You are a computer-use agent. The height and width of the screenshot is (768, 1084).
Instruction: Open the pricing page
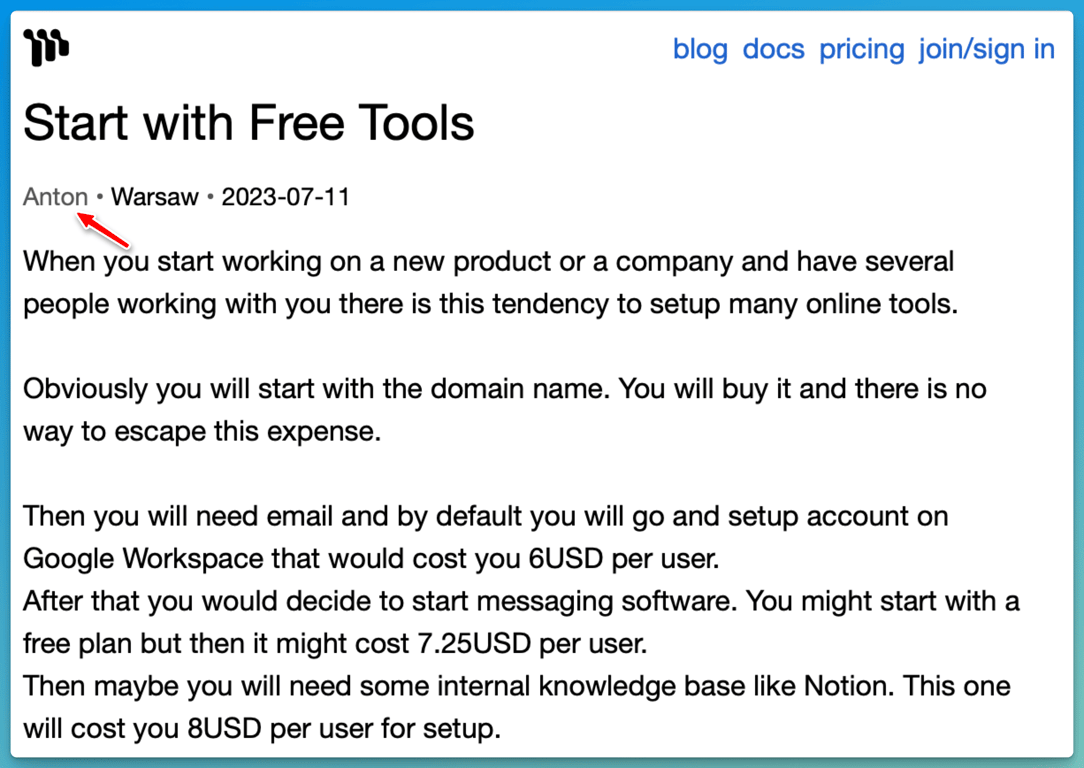tap(861, 49)
